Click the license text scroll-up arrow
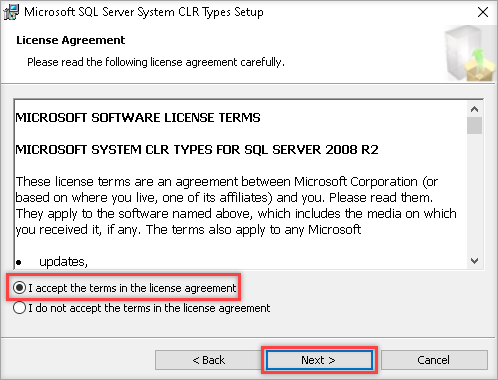The height and width of the screenshot is (380, 498). (x=474, y=109)
